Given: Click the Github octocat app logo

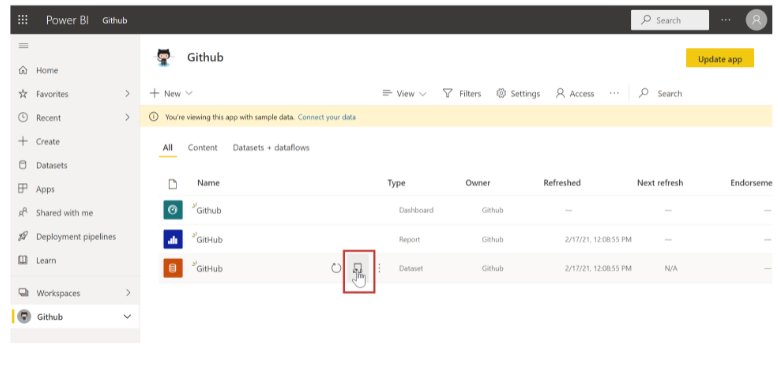Looking at the screenshot, I should [163, 58].
